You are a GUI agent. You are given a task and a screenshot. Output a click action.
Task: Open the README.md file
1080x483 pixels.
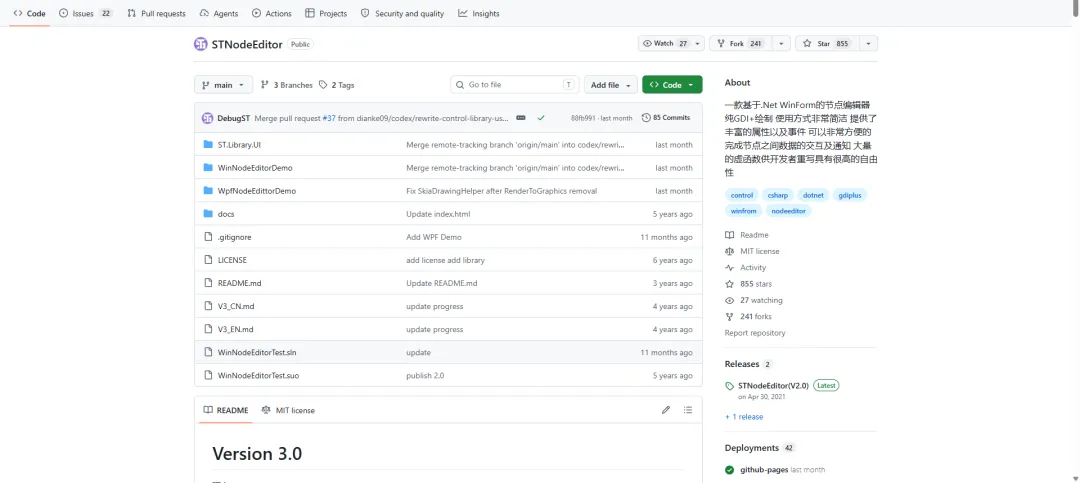239,283
